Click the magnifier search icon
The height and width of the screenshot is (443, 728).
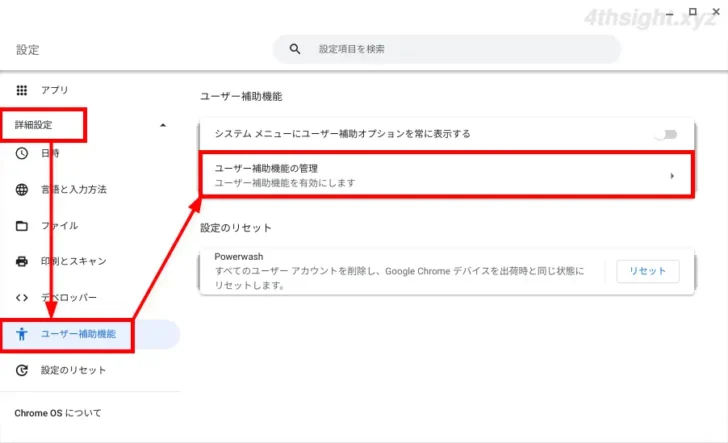coord(295,49)
